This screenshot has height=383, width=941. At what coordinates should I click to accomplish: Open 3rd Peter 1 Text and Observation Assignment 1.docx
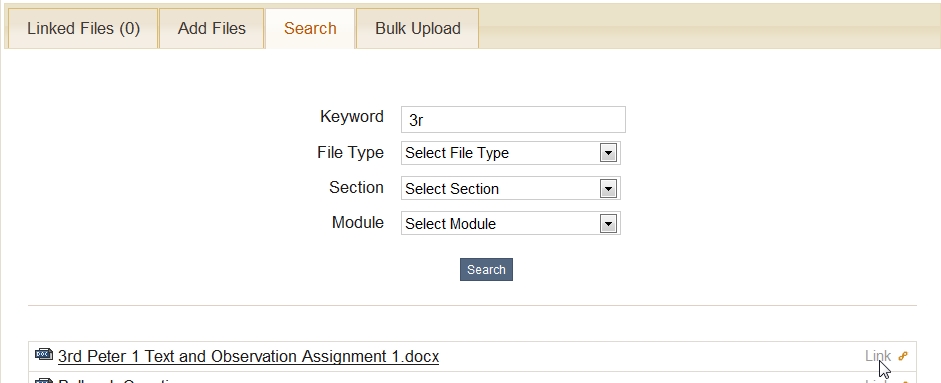(248, 357)
